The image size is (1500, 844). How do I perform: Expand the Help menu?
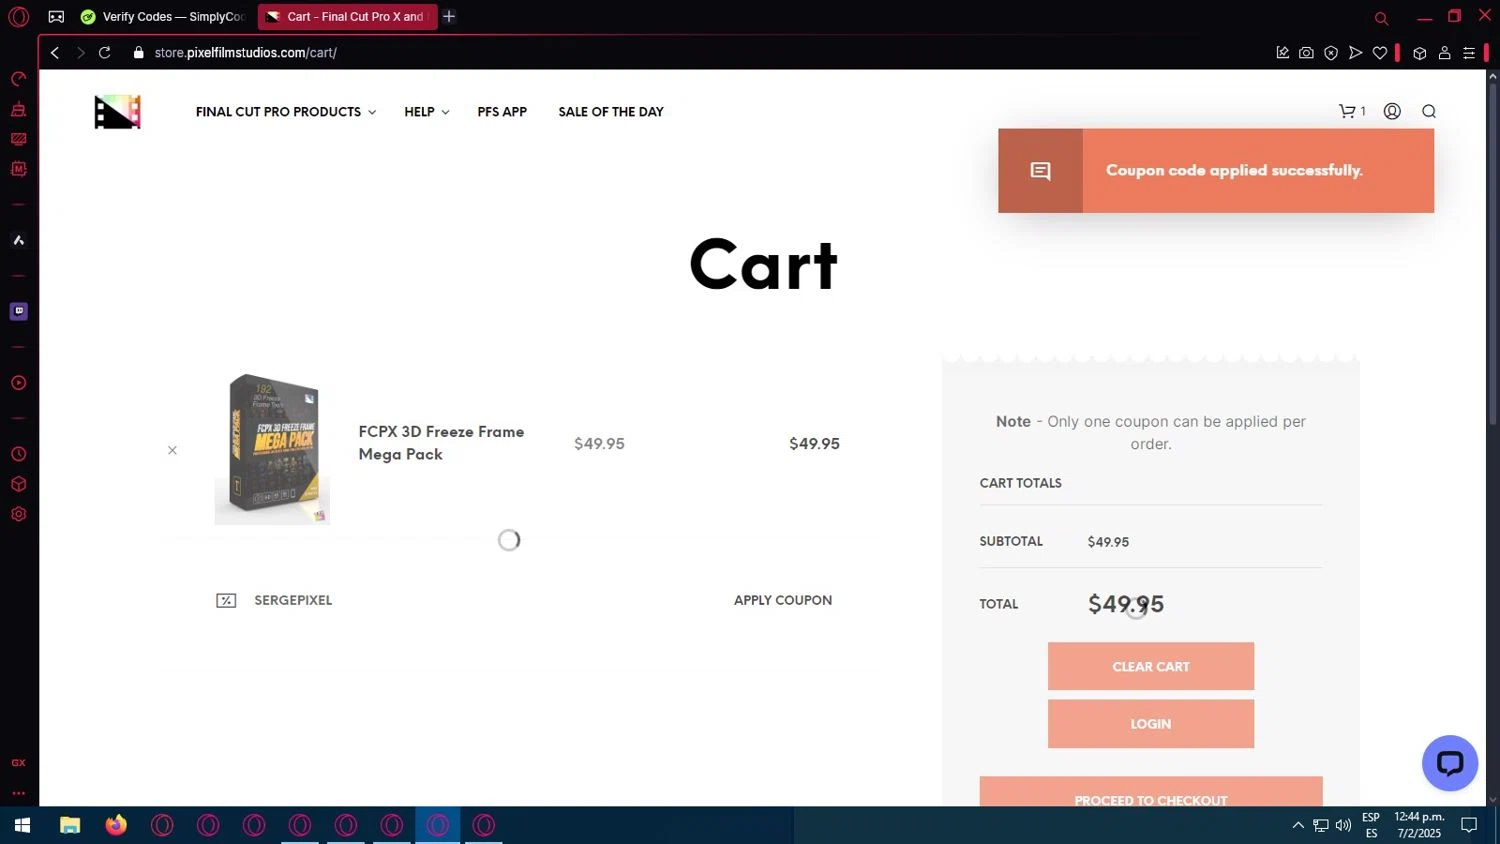[x=426, y=112]
